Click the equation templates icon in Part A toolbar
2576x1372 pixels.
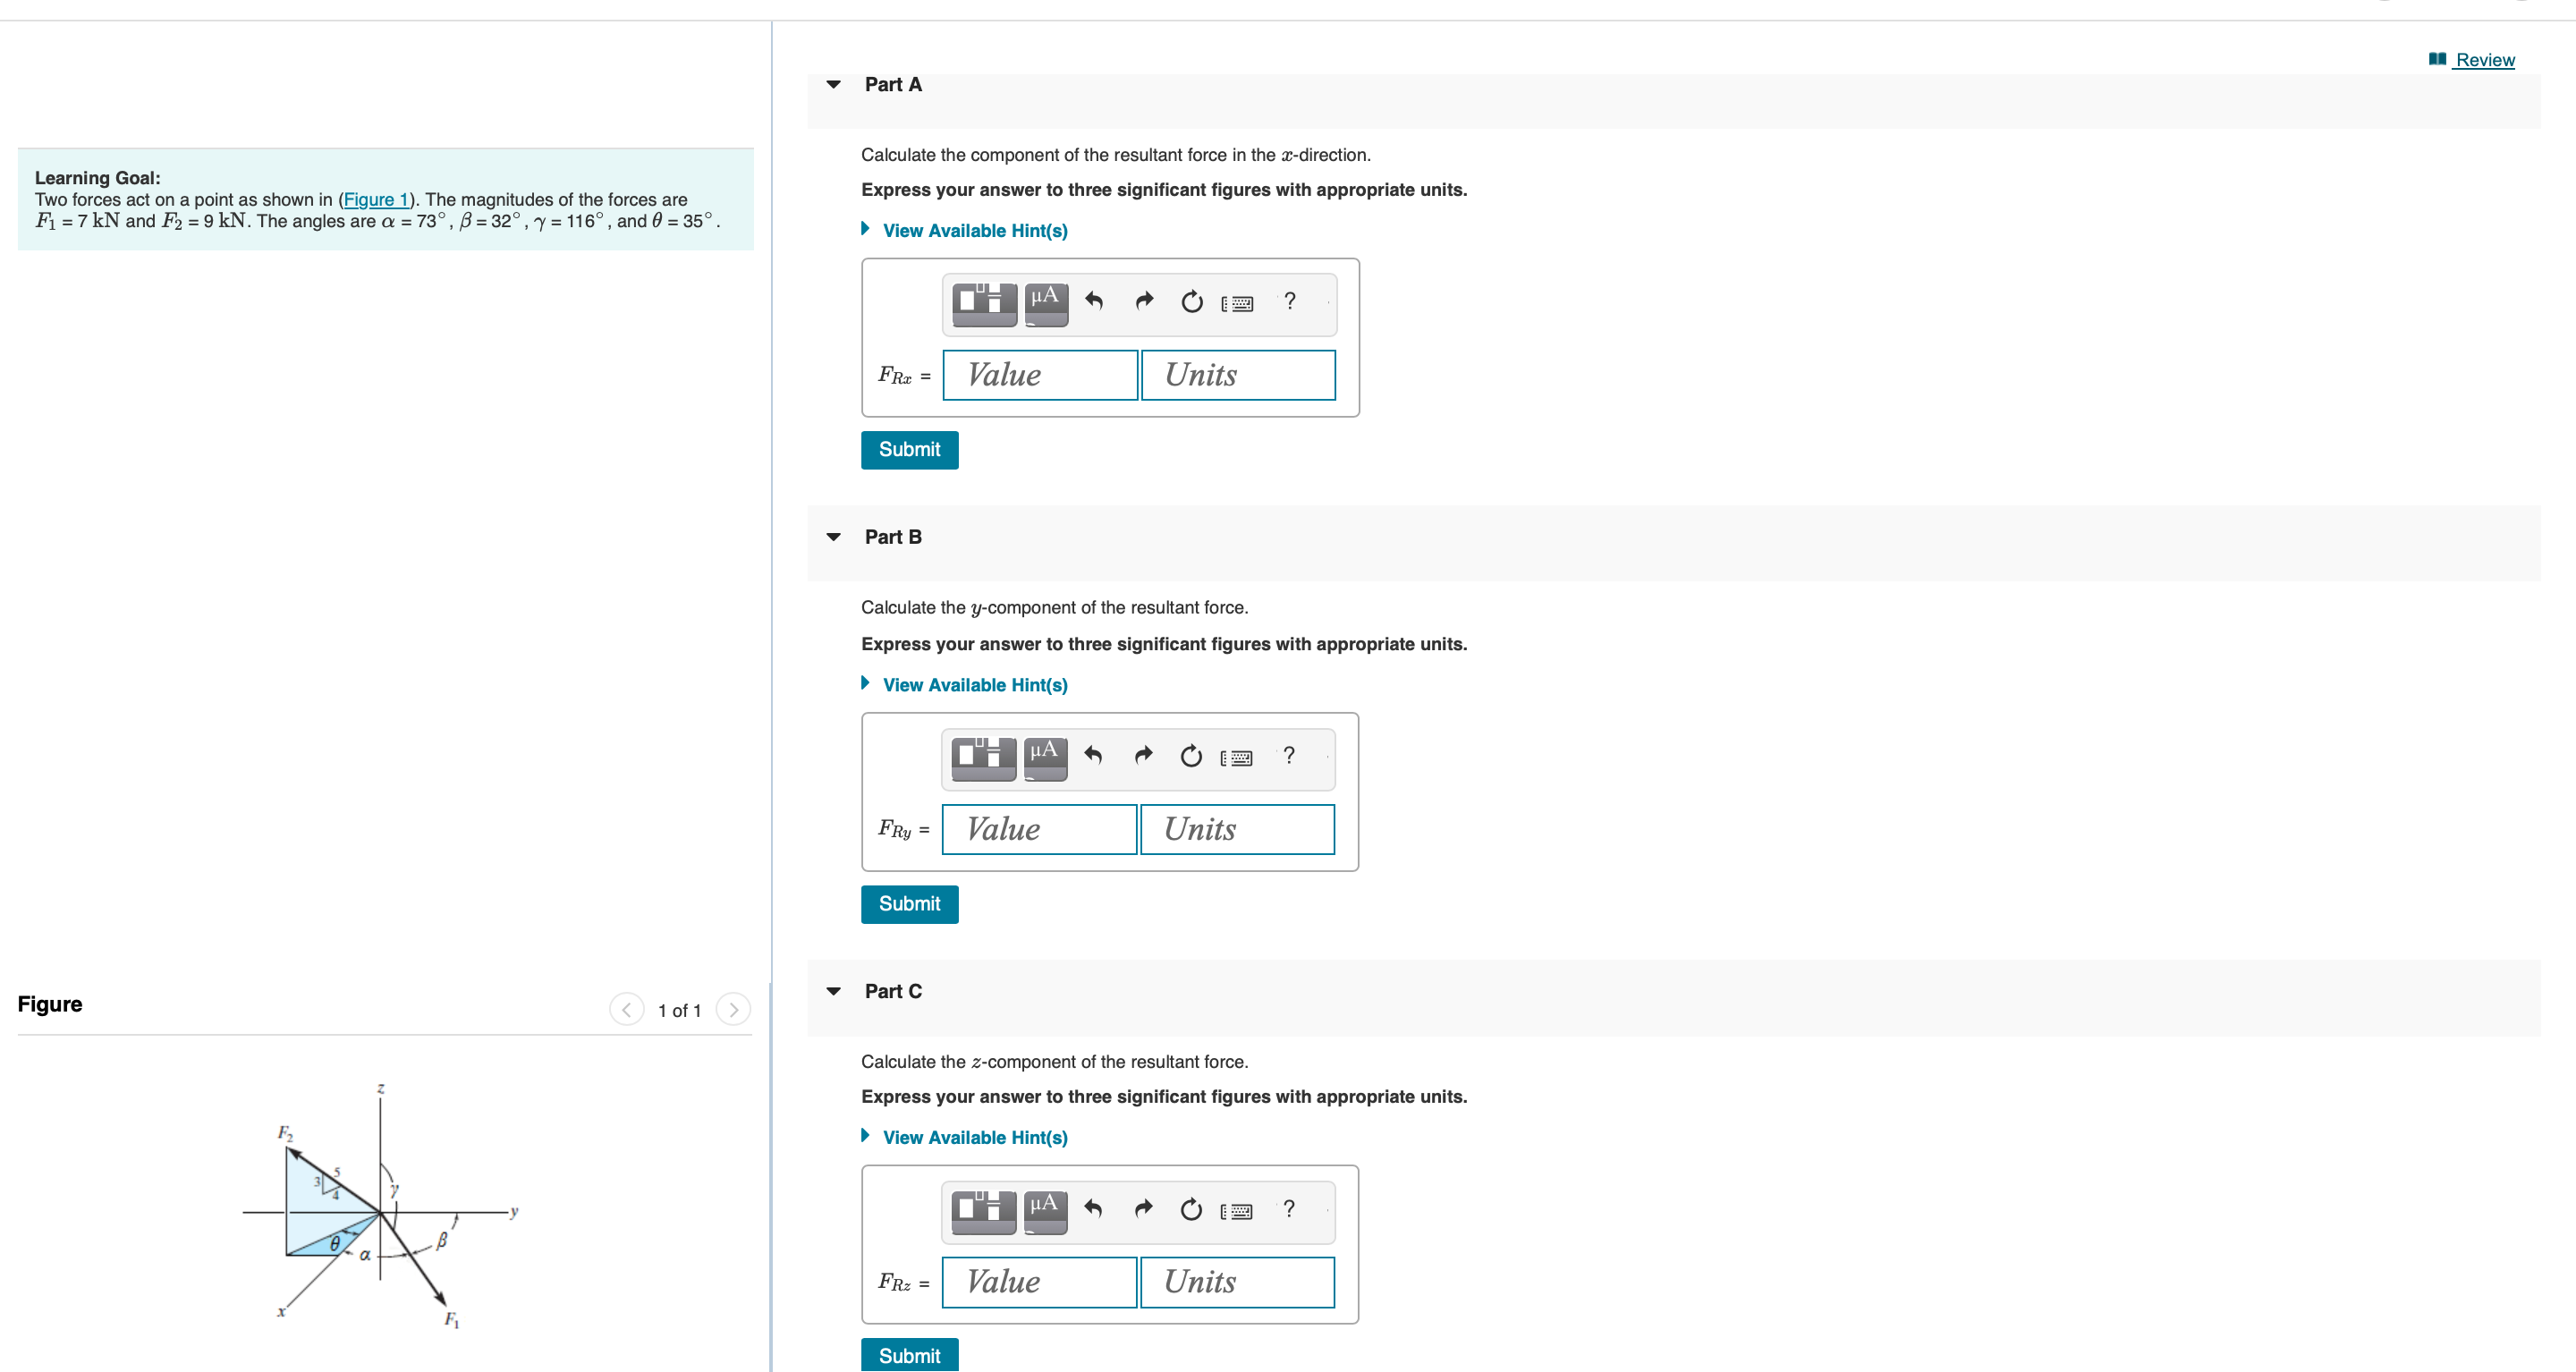[982, 303]
